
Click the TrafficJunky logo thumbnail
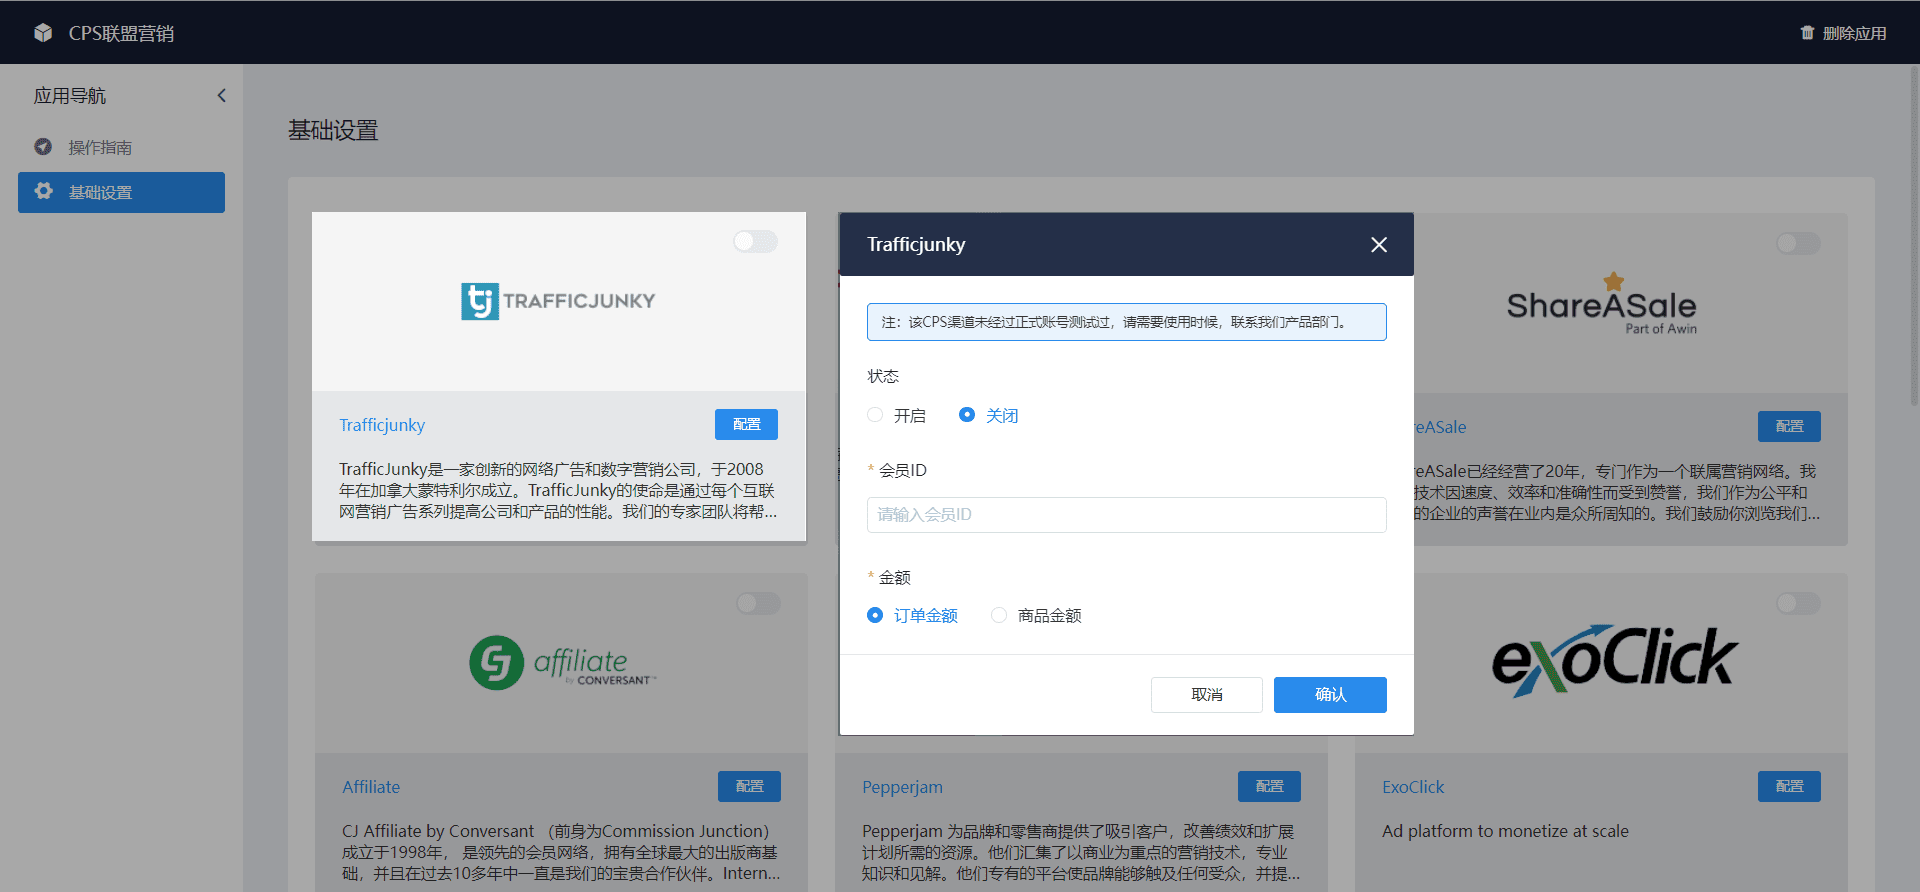pyautogui.click(x=558, y=301)
